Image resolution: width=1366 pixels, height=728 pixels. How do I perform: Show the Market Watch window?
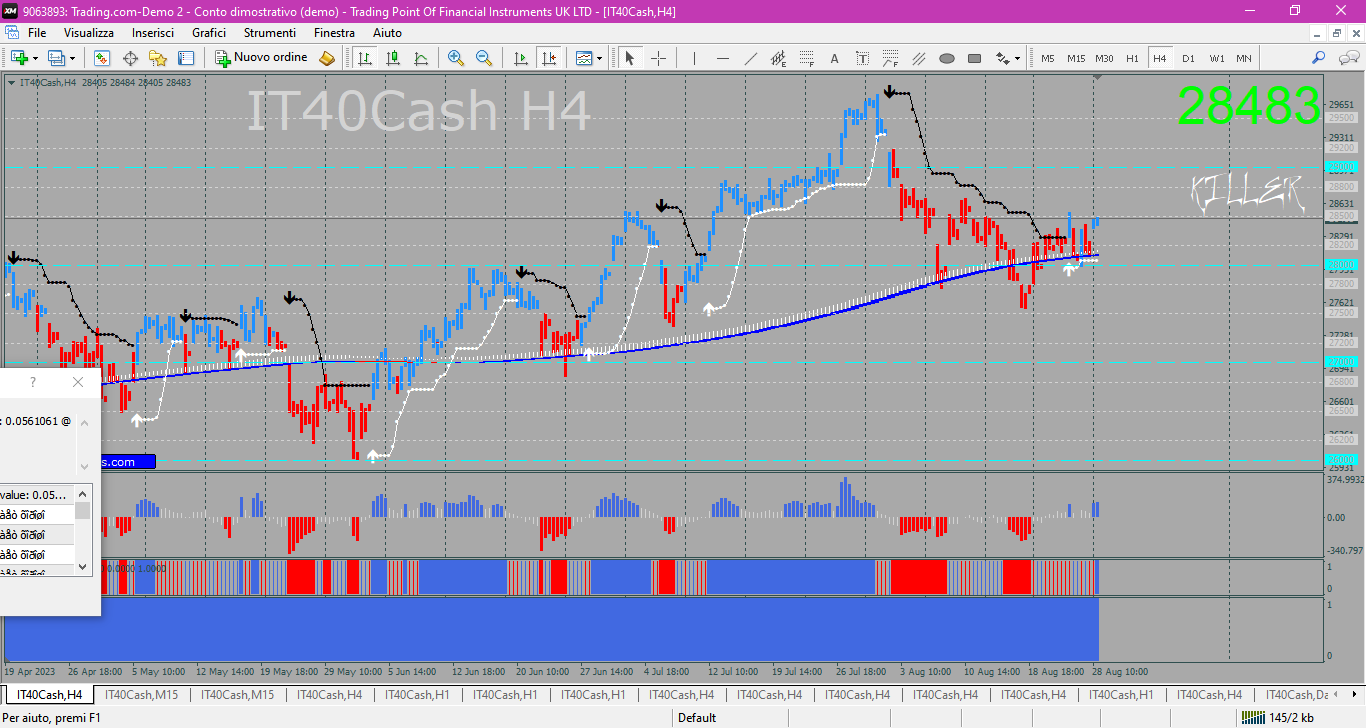coord(102,58)
